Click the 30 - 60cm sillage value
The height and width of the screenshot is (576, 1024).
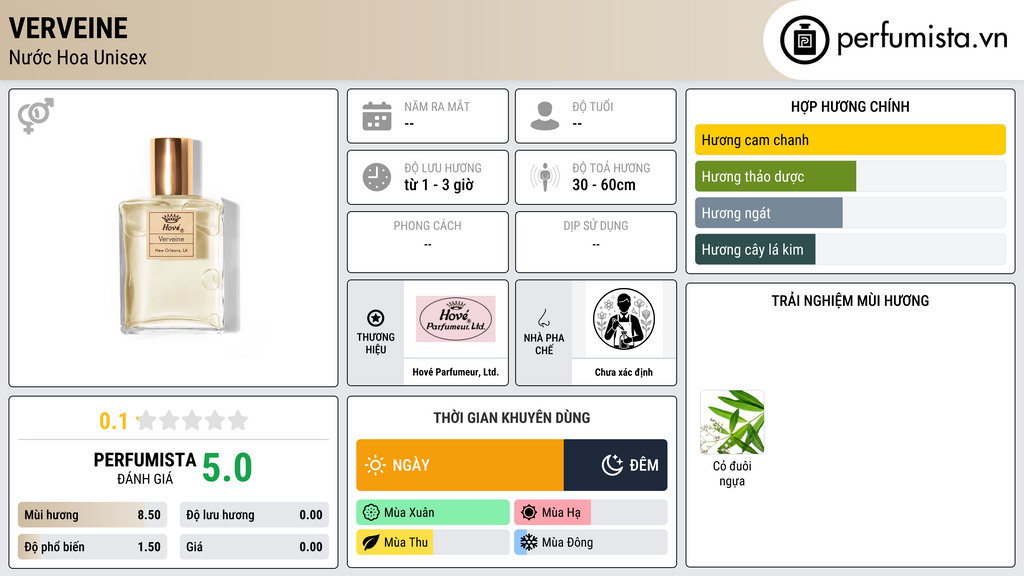coord(603,185)
